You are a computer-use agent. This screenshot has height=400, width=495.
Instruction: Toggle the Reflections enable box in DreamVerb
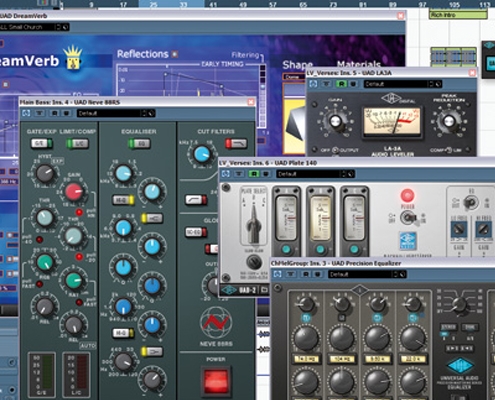pos(175,54)
